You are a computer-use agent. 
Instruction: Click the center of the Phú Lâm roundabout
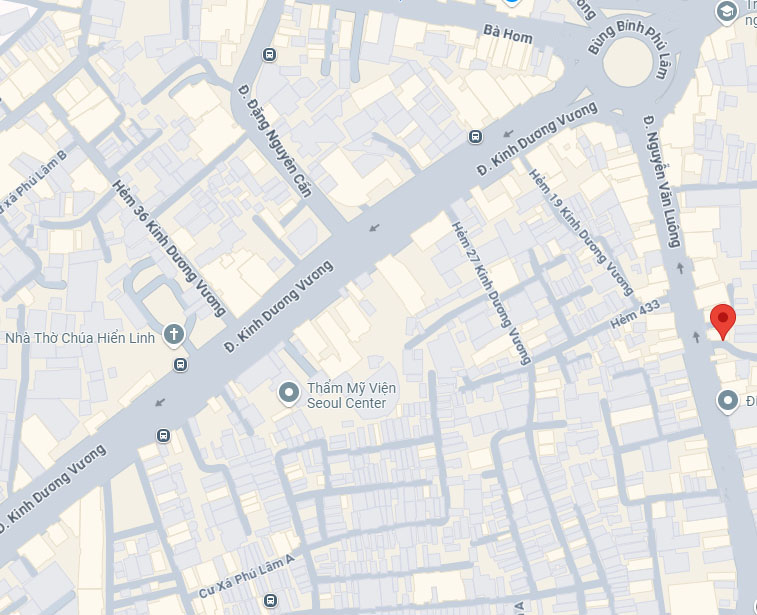coord(627,62)
